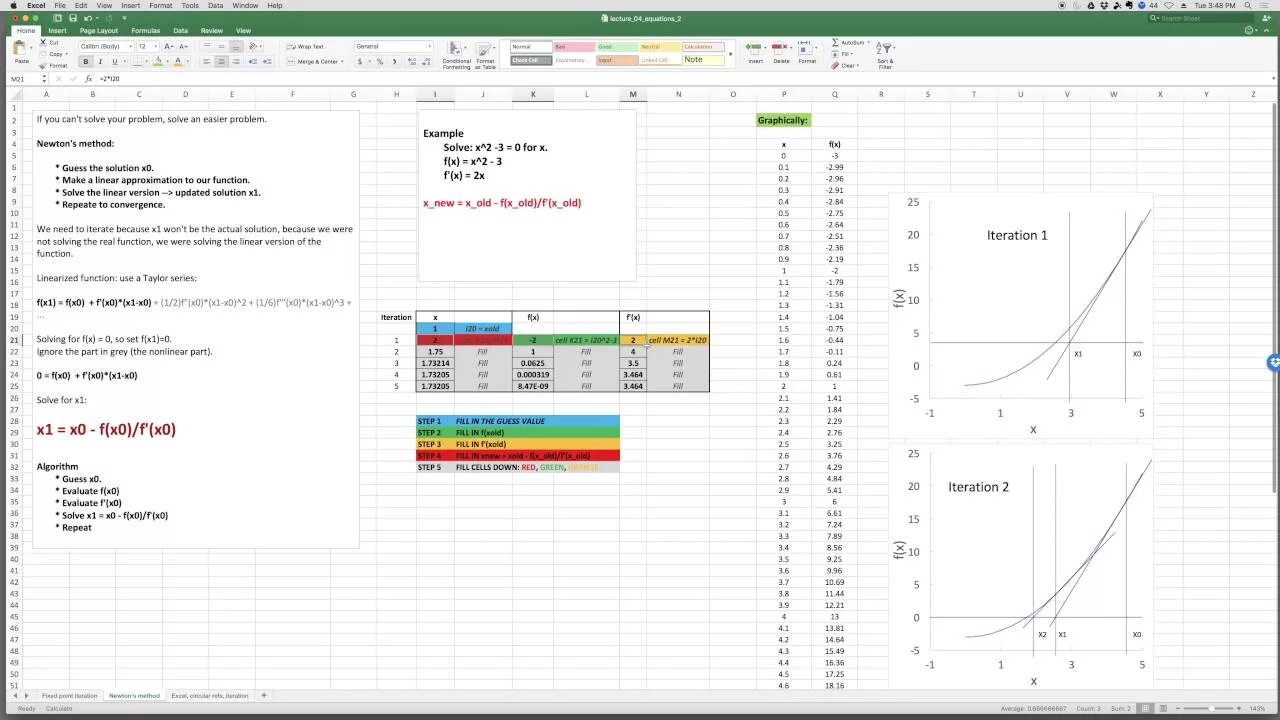Toggle Underline formatting

tap(113, 62)
